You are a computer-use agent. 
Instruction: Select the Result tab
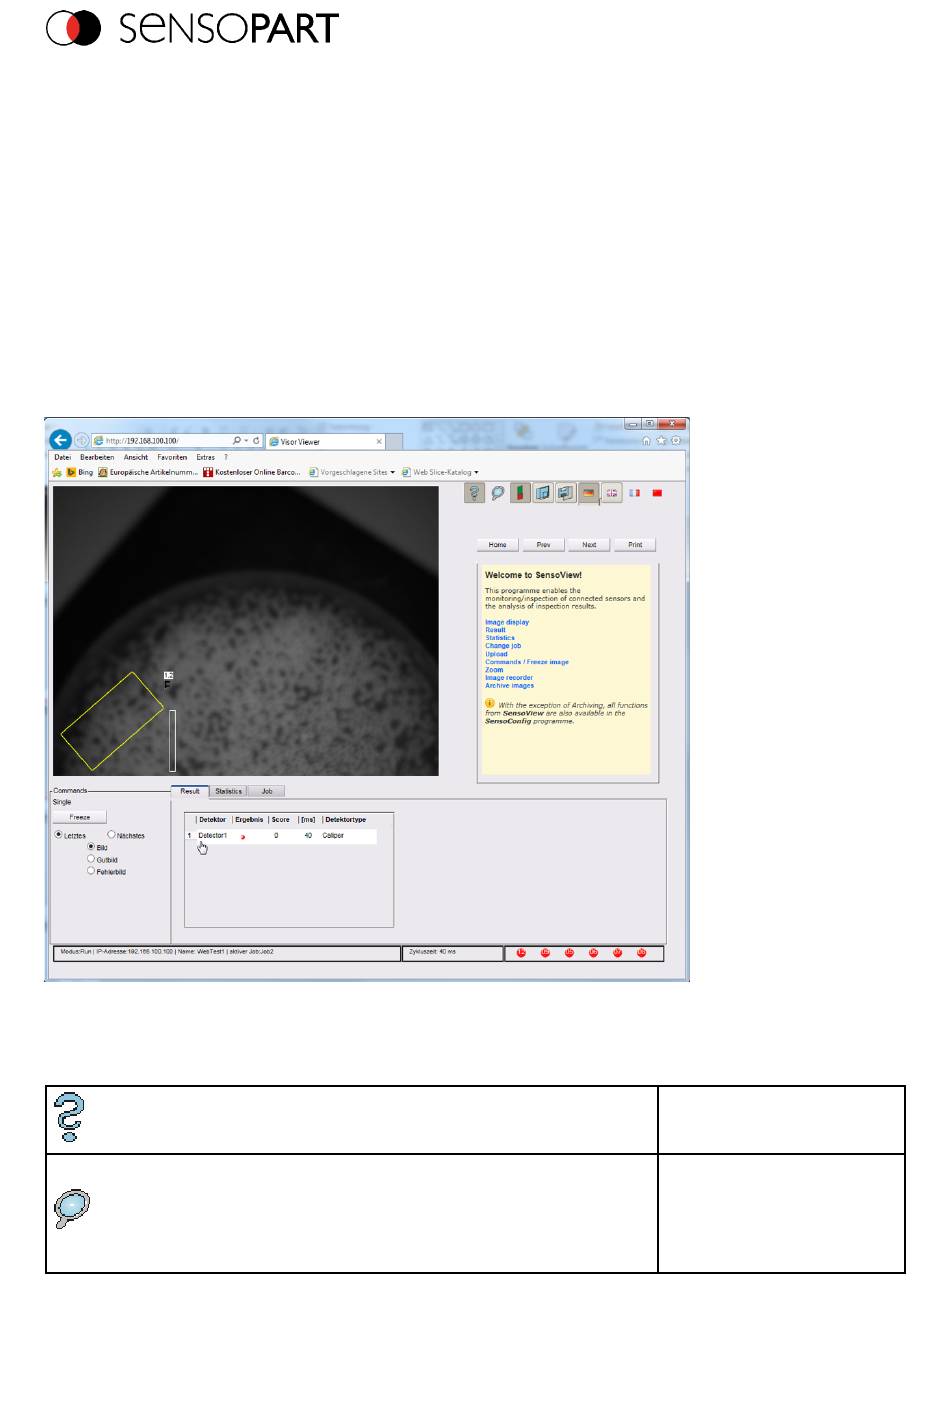(190, 791)
